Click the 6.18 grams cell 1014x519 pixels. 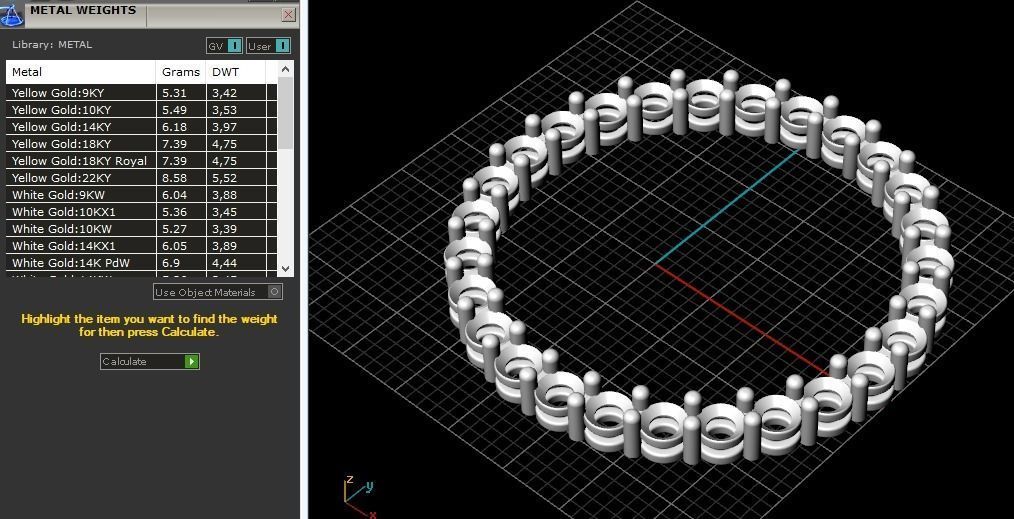pyautogui.click(x=181, y=127)
